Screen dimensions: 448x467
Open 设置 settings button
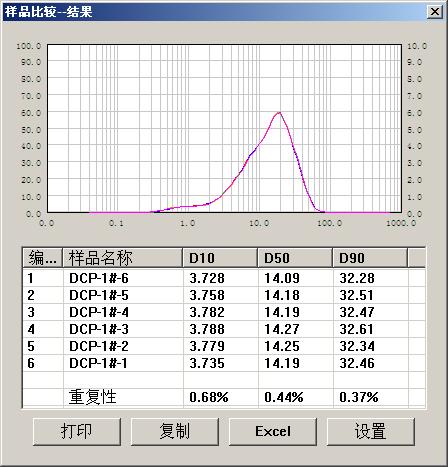pyautogui.click(x=371, y=431)
